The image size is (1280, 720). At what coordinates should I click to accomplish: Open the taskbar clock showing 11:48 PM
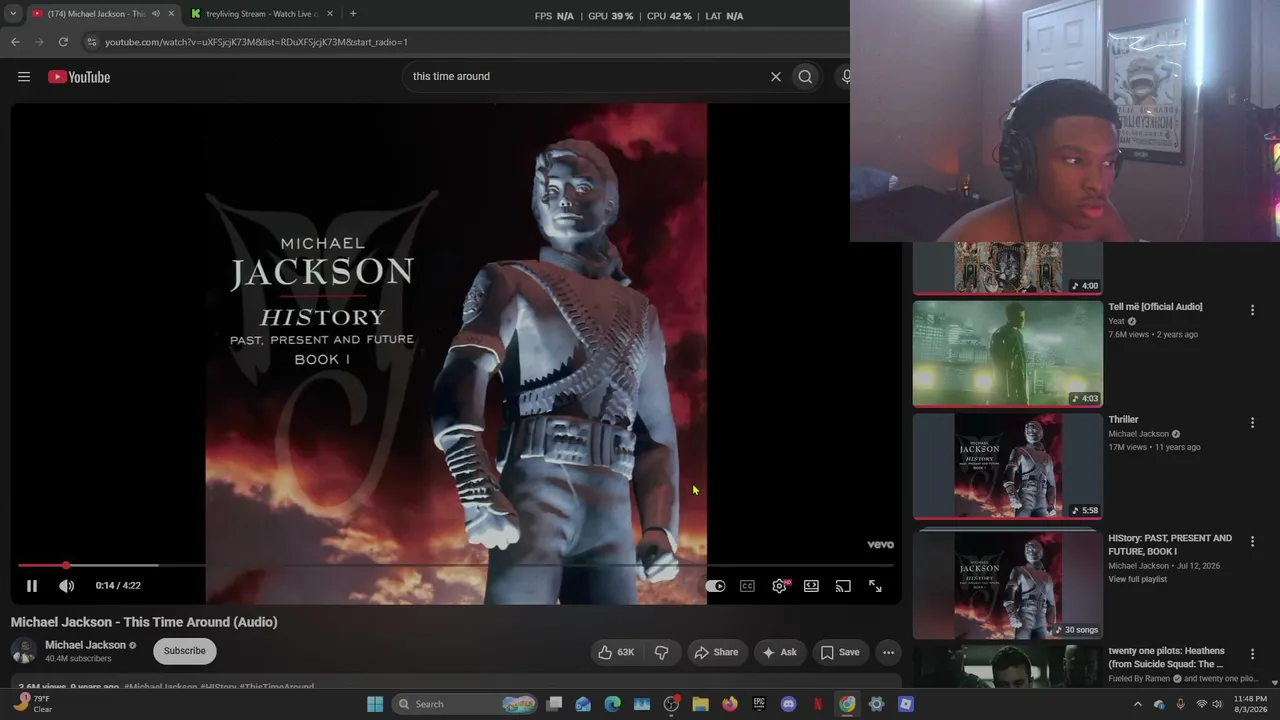pyautogui.click(x=1250, y=704)
